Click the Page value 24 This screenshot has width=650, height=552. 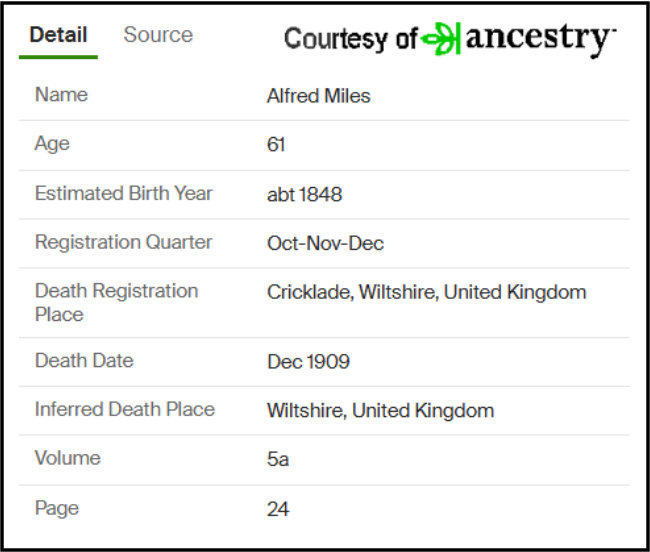click(278, 509)
